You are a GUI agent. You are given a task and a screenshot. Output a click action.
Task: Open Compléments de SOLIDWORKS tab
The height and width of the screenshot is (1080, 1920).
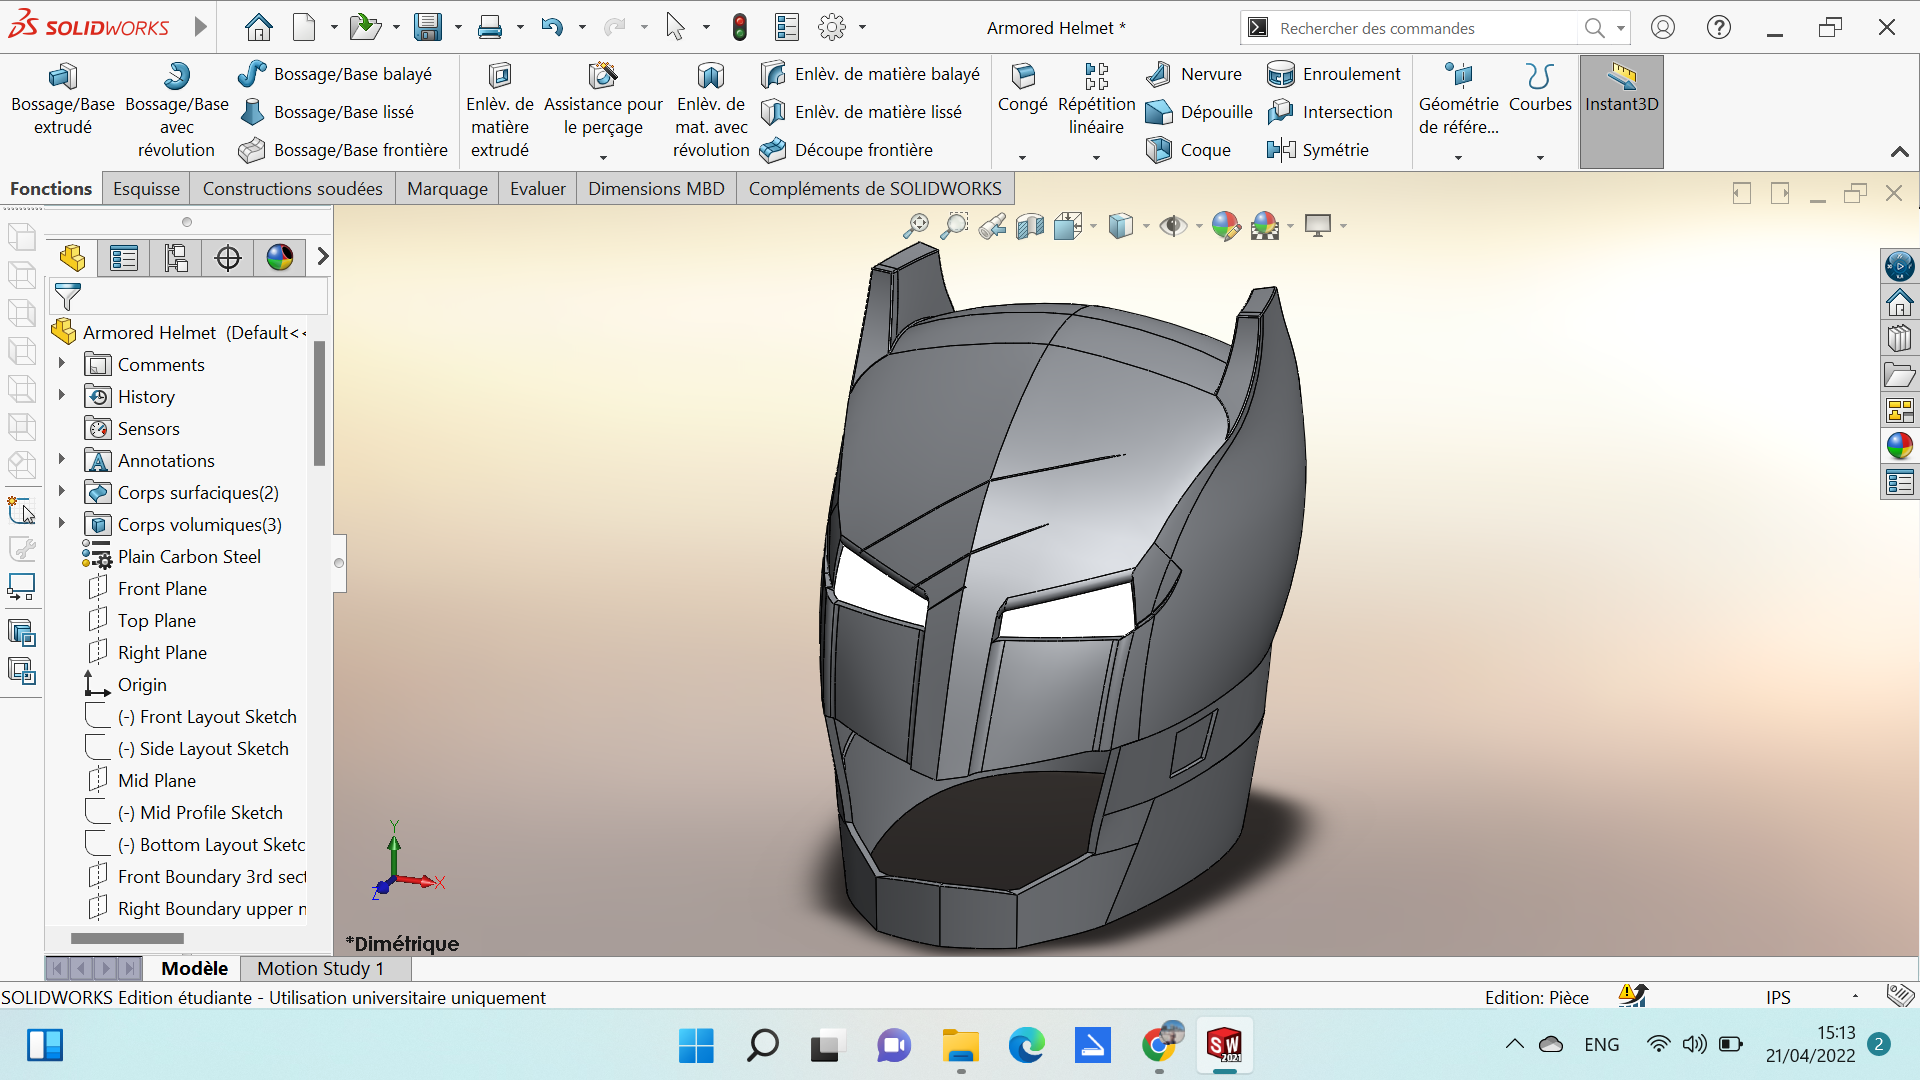[875, 189]
